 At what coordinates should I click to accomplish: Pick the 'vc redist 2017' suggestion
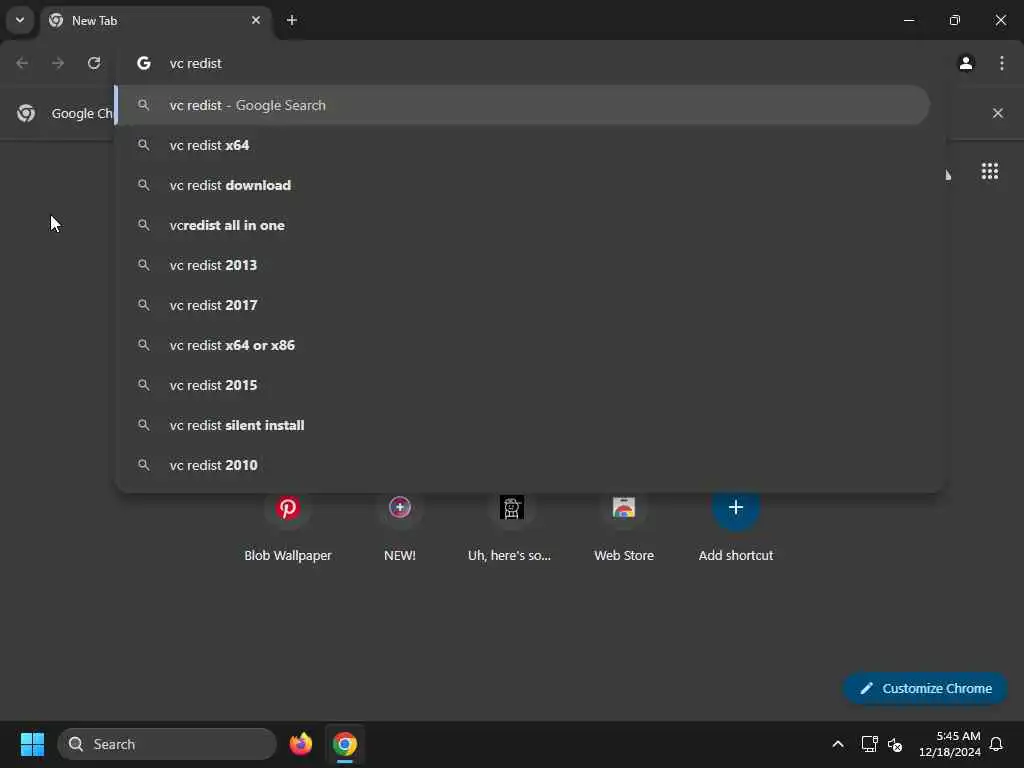522,305
